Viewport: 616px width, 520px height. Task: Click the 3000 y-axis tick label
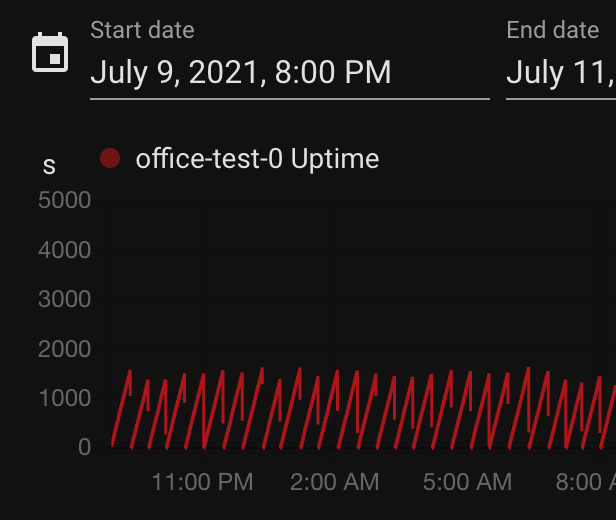(x=64, y=299)
